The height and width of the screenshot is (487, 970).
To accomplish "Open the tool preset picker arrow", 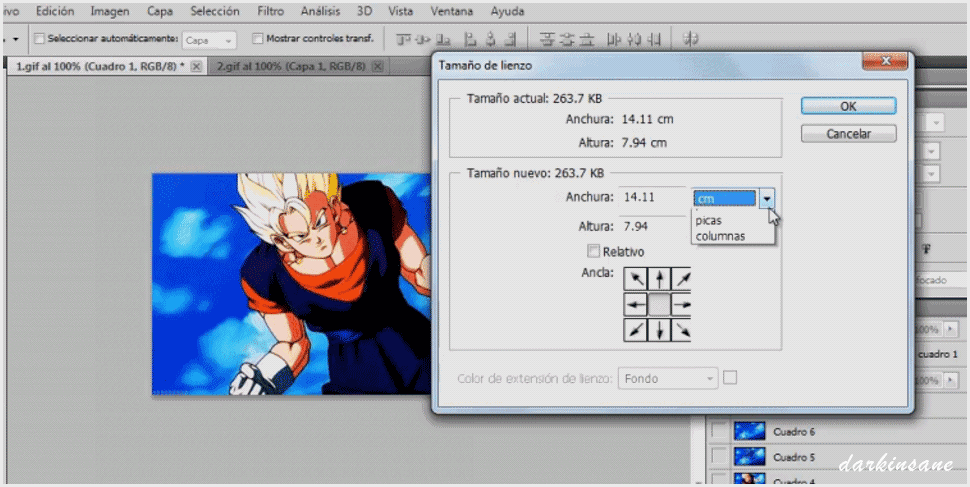I will point(15,39).
